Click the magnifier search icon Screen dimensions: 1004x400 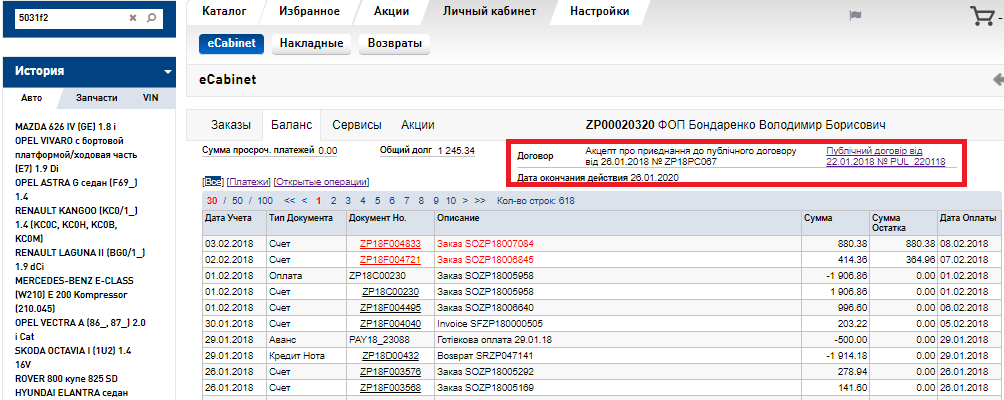coord(151,18)
